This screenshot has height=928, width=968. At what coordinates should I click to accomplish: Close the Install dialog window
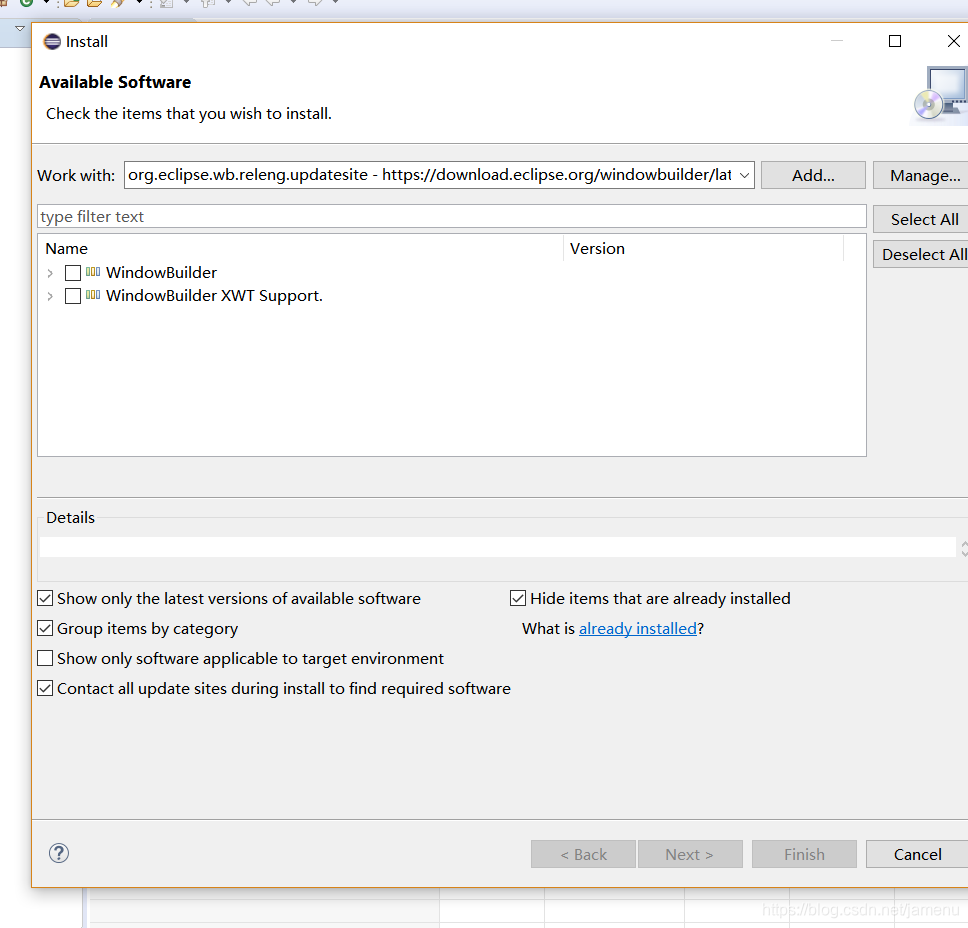click(953, 41)
